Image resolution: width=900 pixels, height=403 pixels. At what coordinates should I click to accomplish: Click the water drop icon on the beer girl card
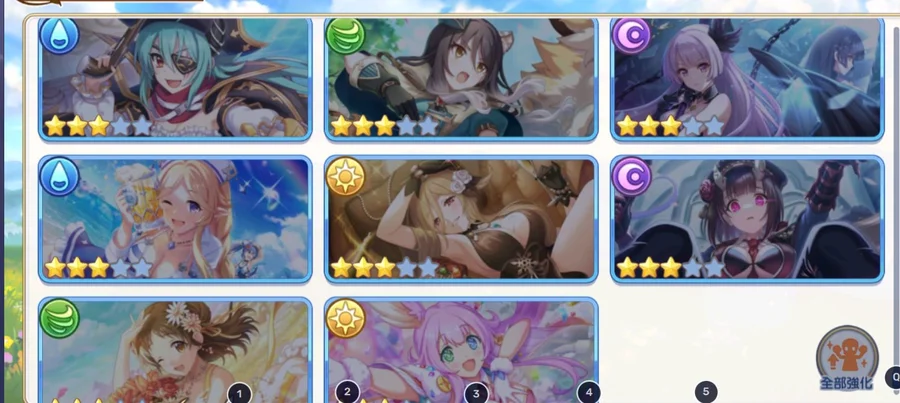pyautogui.click(x=59, y=176)
